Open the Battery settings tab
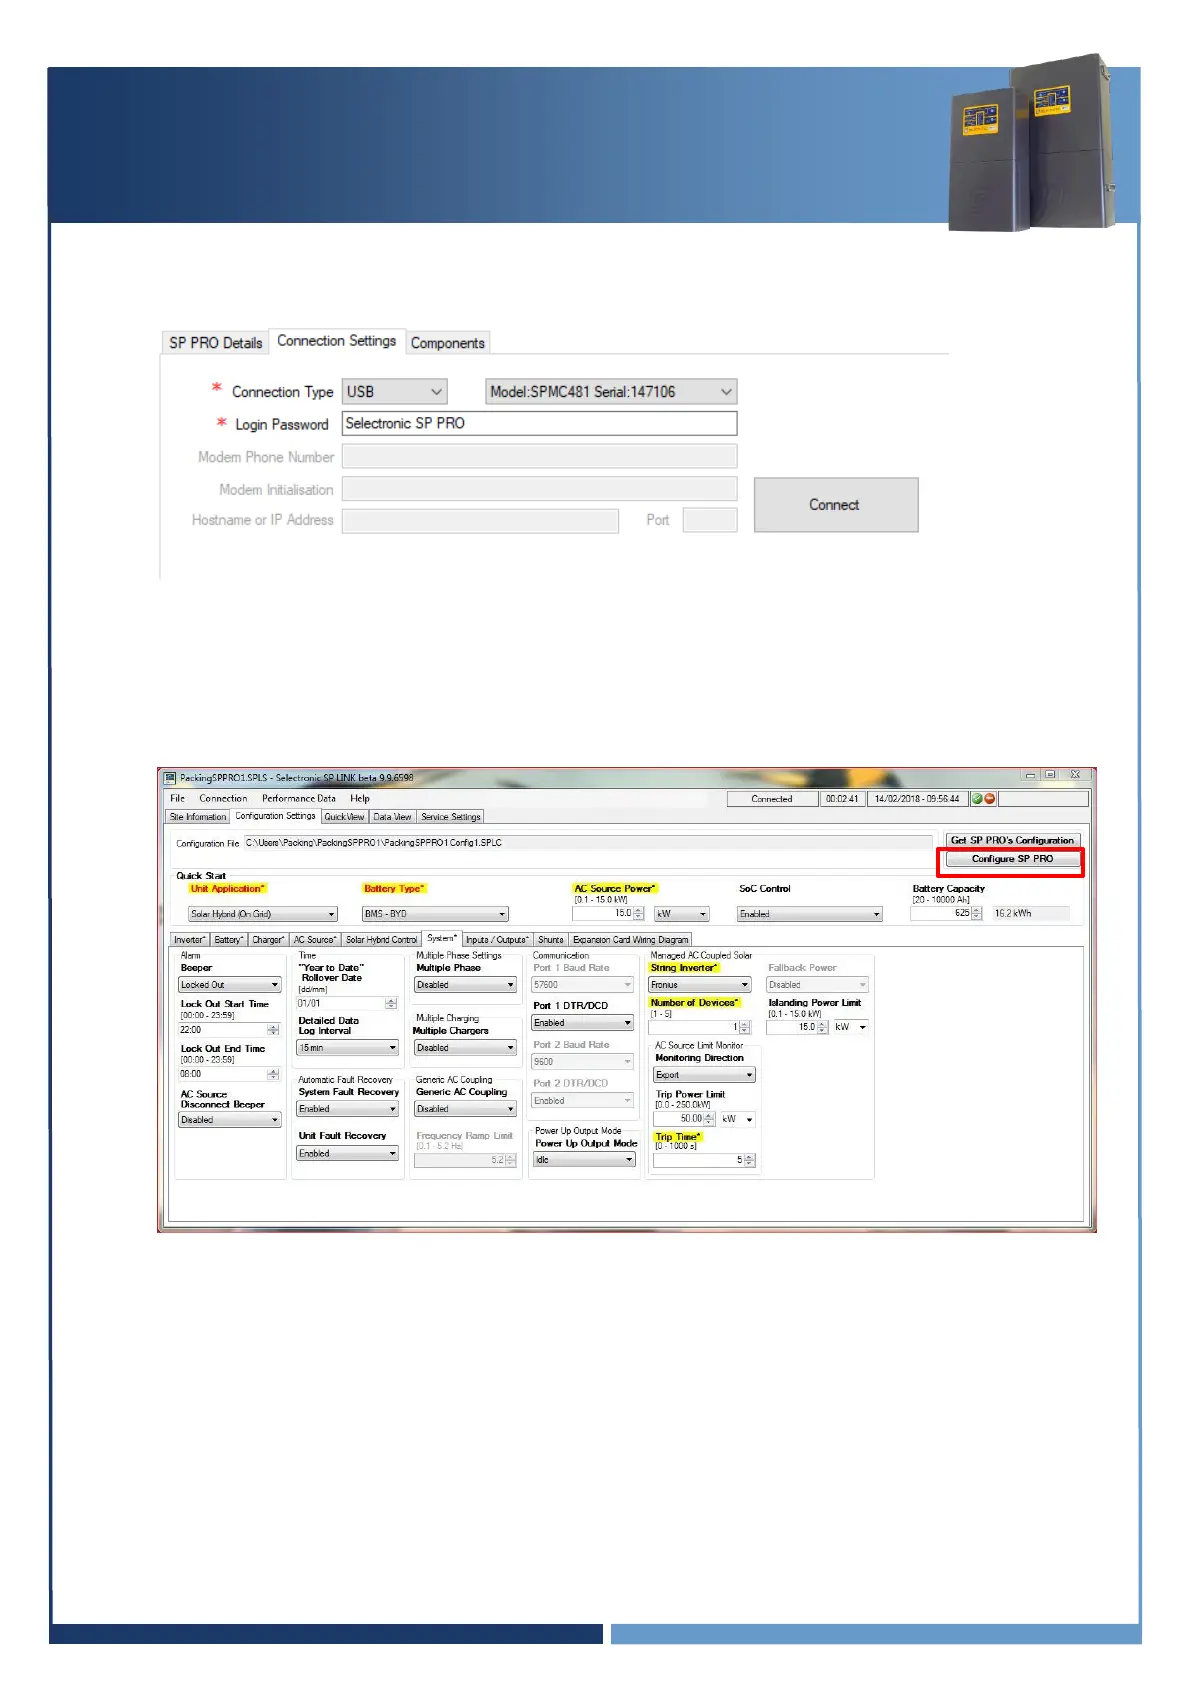Image resolution: width=1191 pixels, height=1684 pixels. pyautogui.click(x=228, y=940)
